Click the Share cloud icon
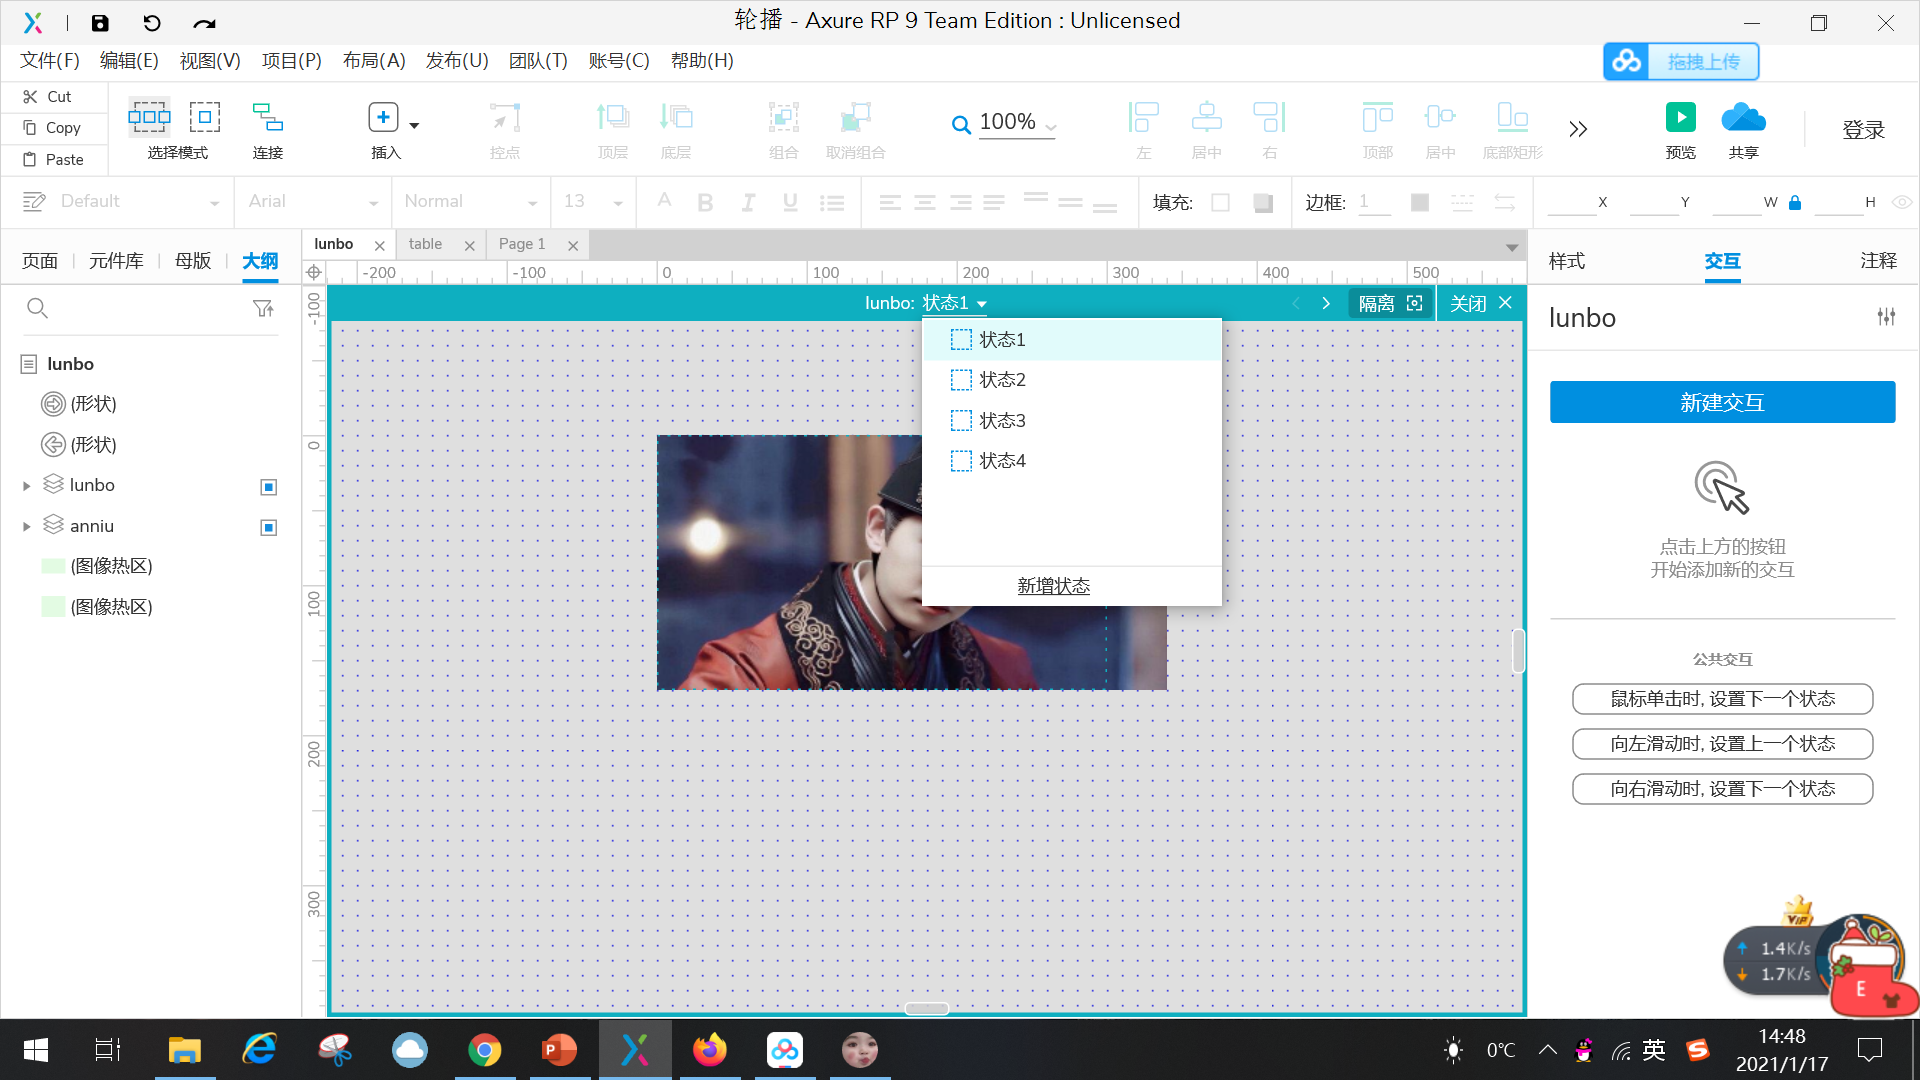Screen dimensions: 1920x1080 click(1743, 118)
